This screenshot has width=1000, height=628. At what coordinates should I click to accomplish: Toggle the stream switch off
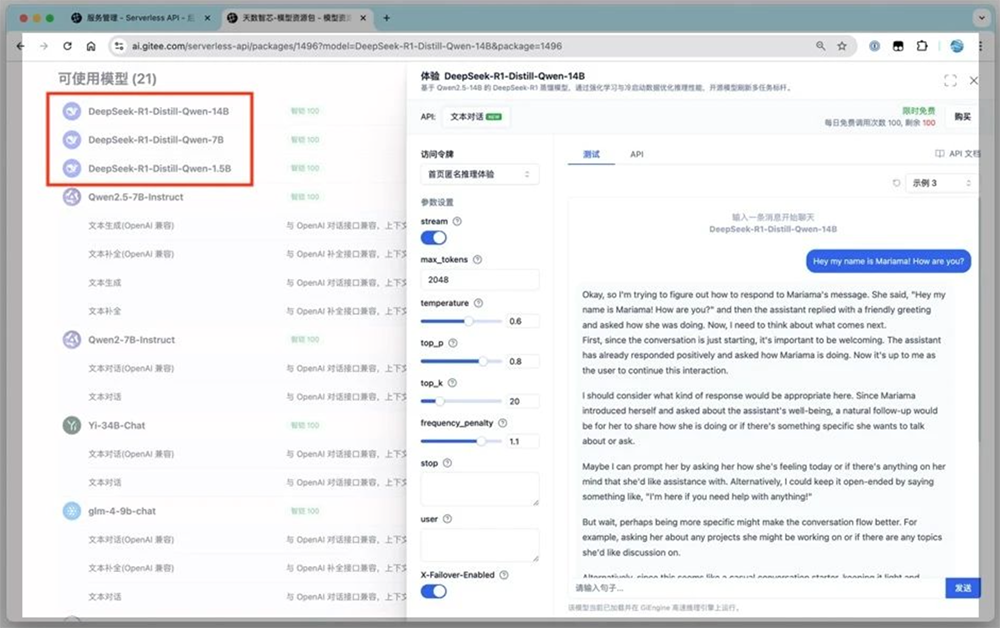[433, 238]
